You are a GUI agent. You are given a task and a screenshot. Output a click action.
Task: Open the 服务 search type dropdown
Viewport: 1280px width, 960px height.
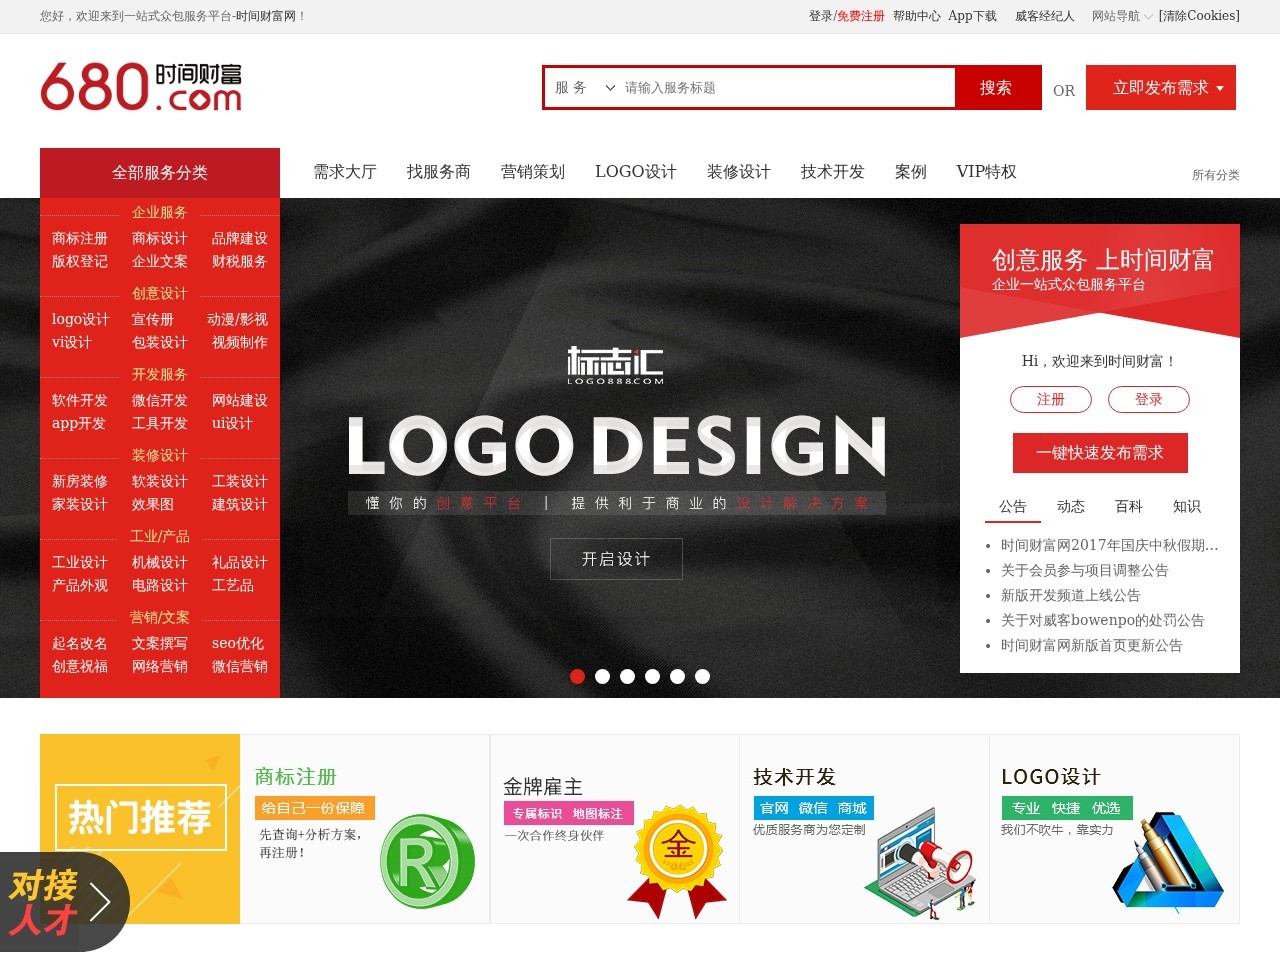click(x=584, y=88)
